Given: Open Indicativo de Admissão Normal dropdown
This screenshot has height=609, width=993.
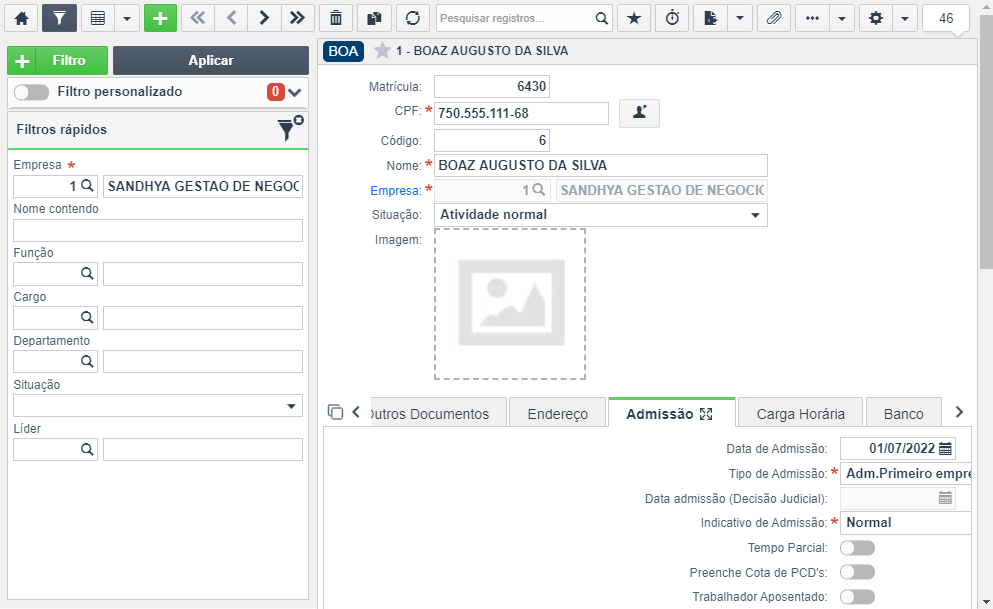Looking at the screenshot, I should tap(906, 523).
